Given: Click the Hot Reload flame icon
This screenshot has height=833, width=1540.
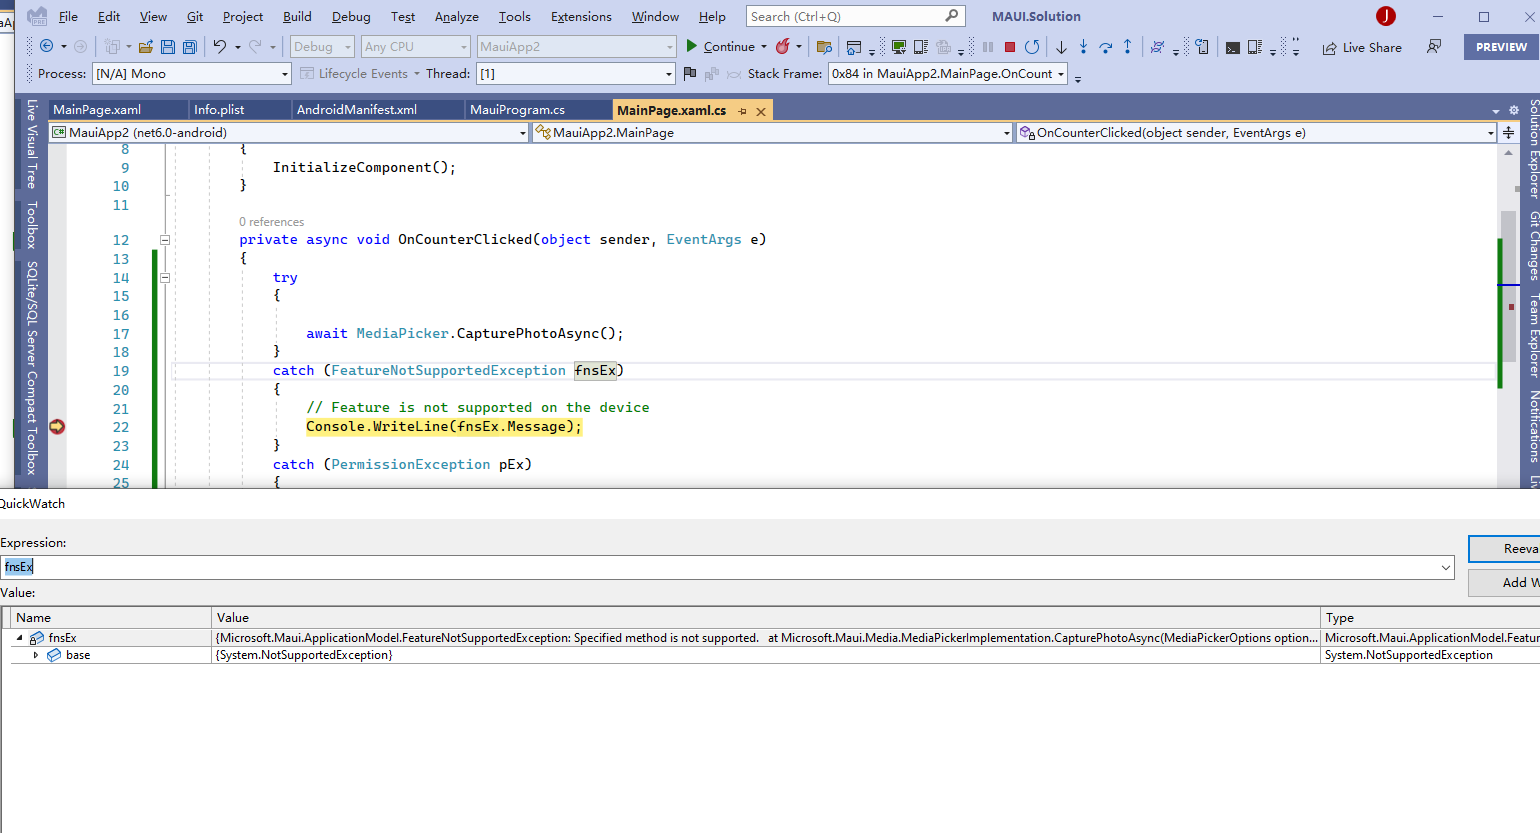Looking at the screenshot, I should tap(782, 47).
